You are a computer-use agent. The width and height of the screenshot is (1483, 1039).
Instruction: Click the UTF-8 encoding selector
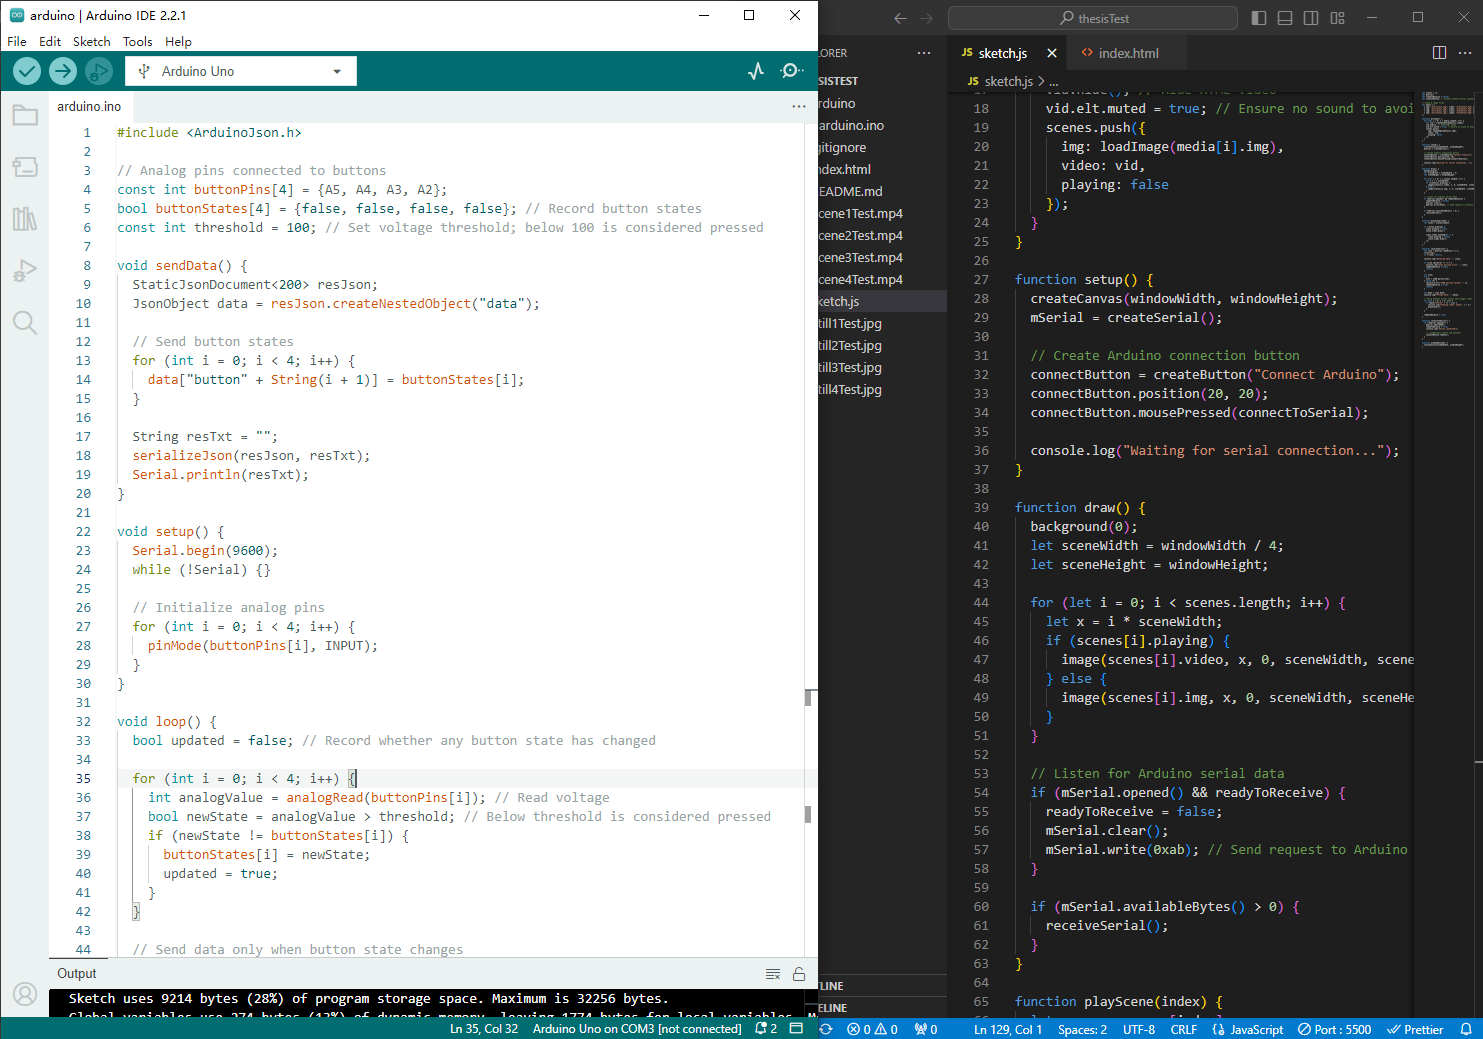(1139, 1029)
